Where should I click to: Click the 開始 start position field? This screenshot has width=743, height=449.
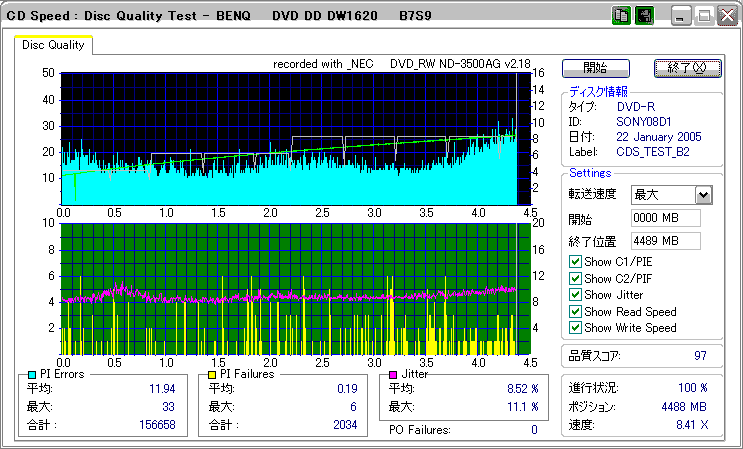pos(665,218)
